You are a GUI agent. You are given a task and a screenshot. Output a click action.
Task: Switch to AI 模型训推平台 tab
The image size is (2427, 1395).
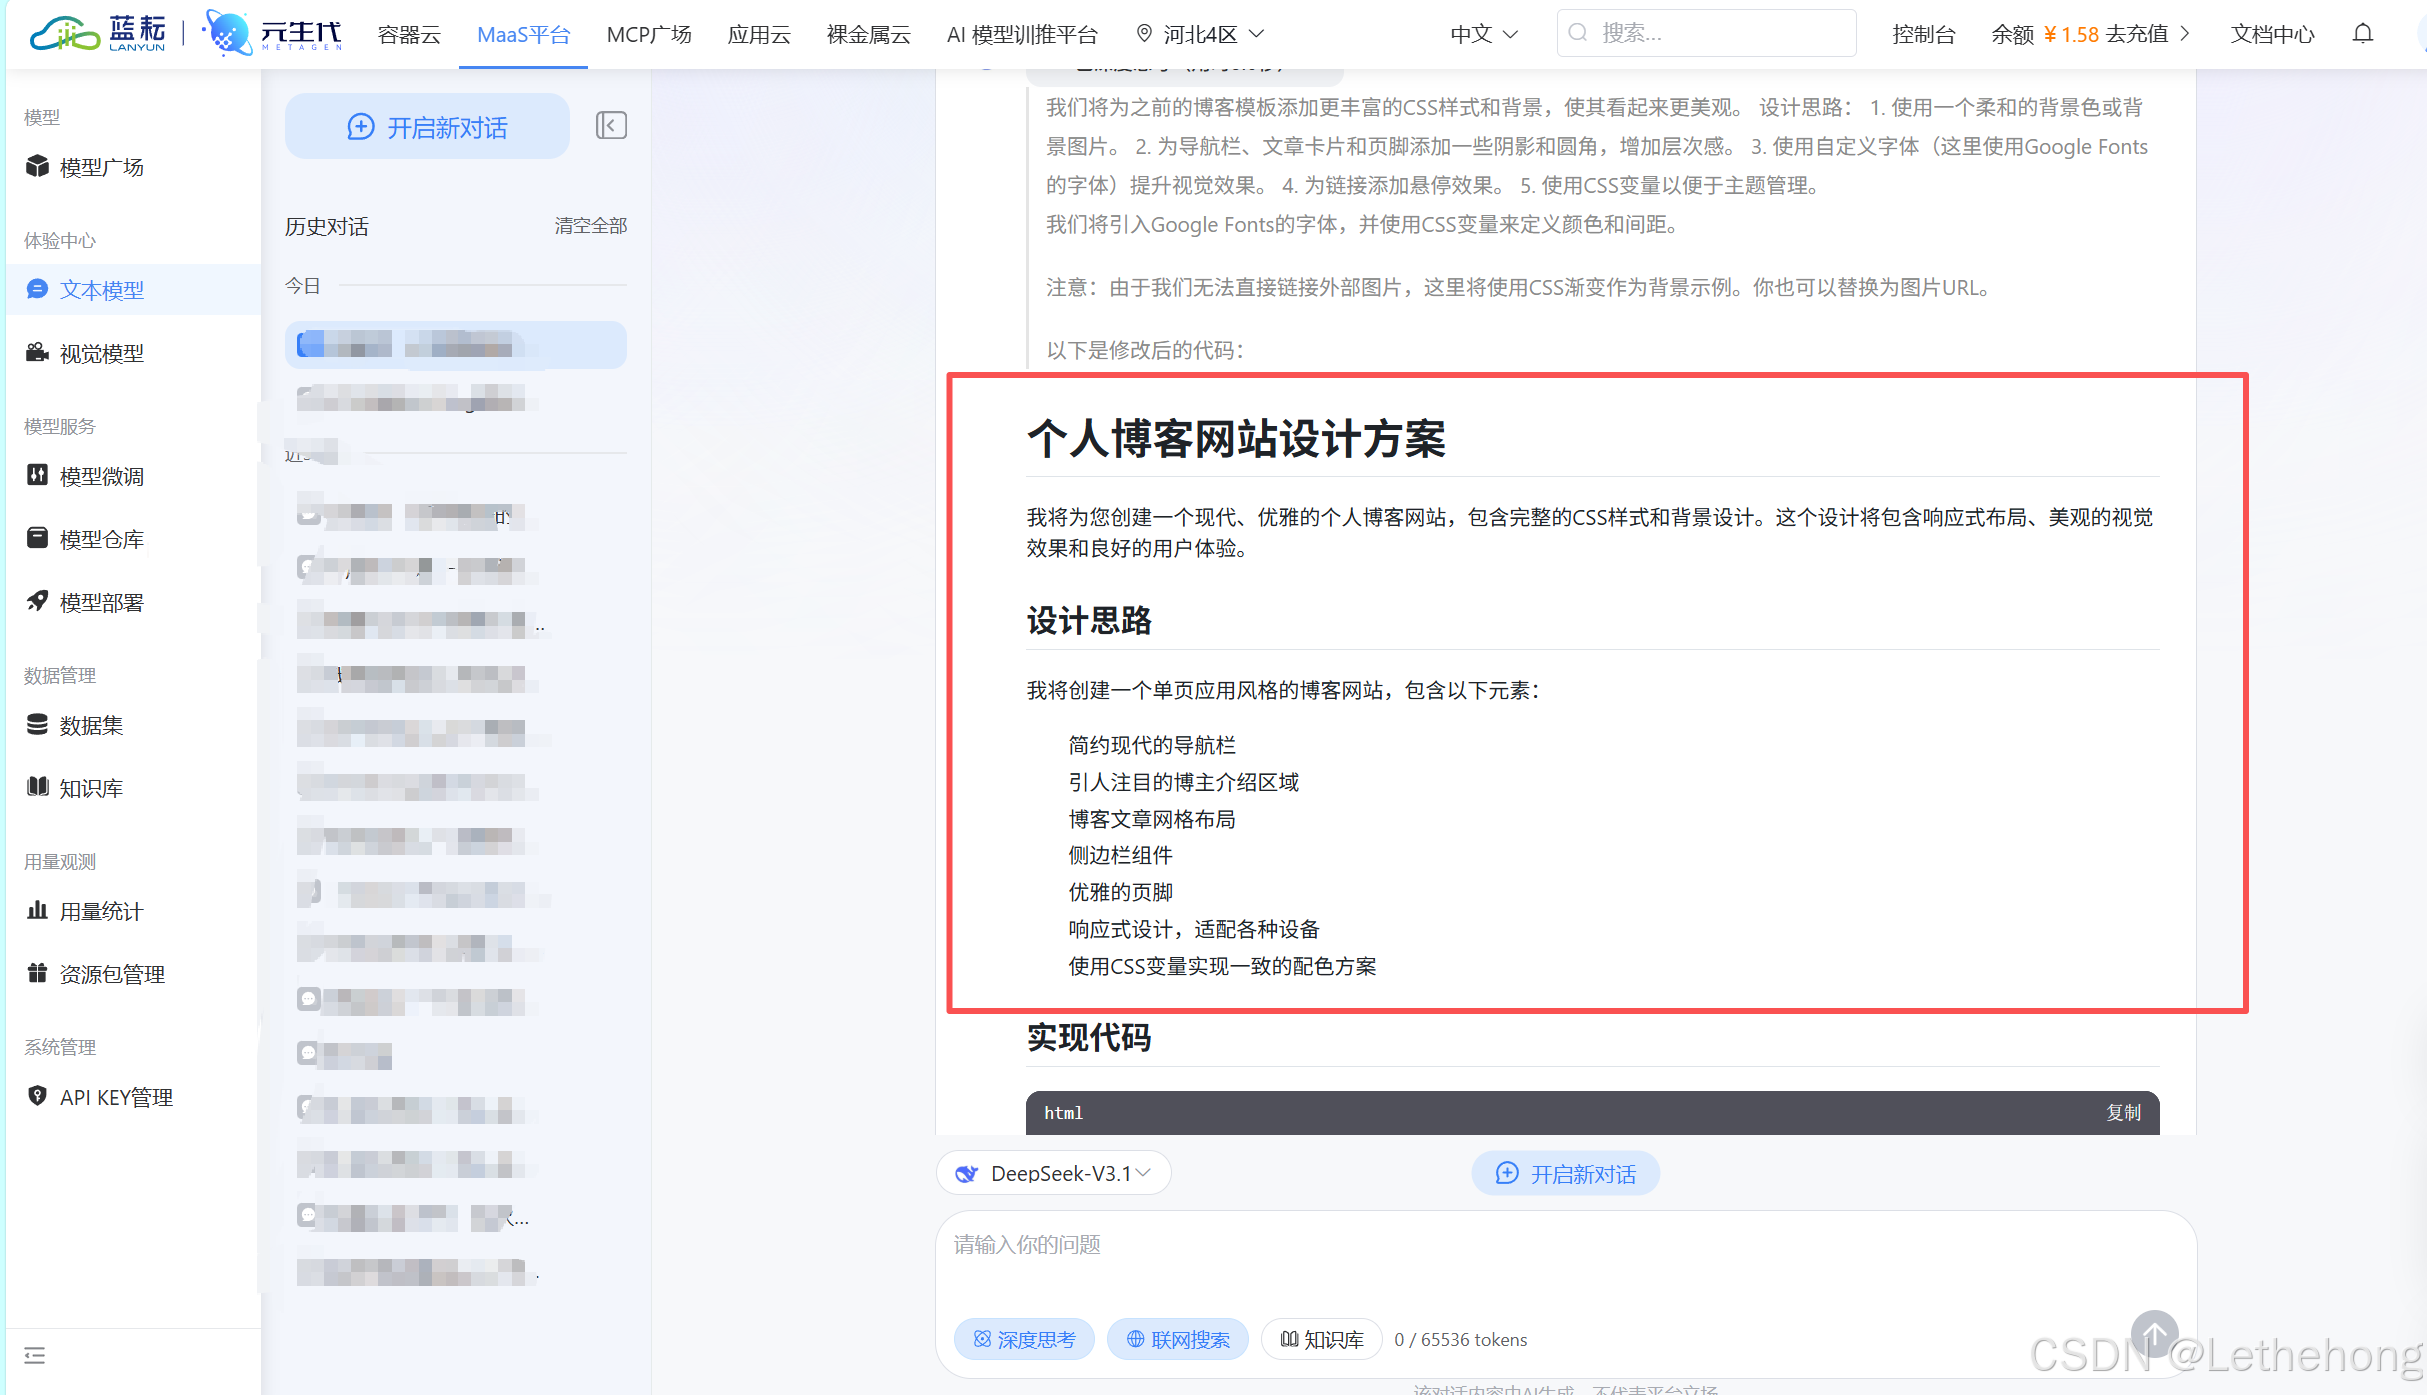1022,34
